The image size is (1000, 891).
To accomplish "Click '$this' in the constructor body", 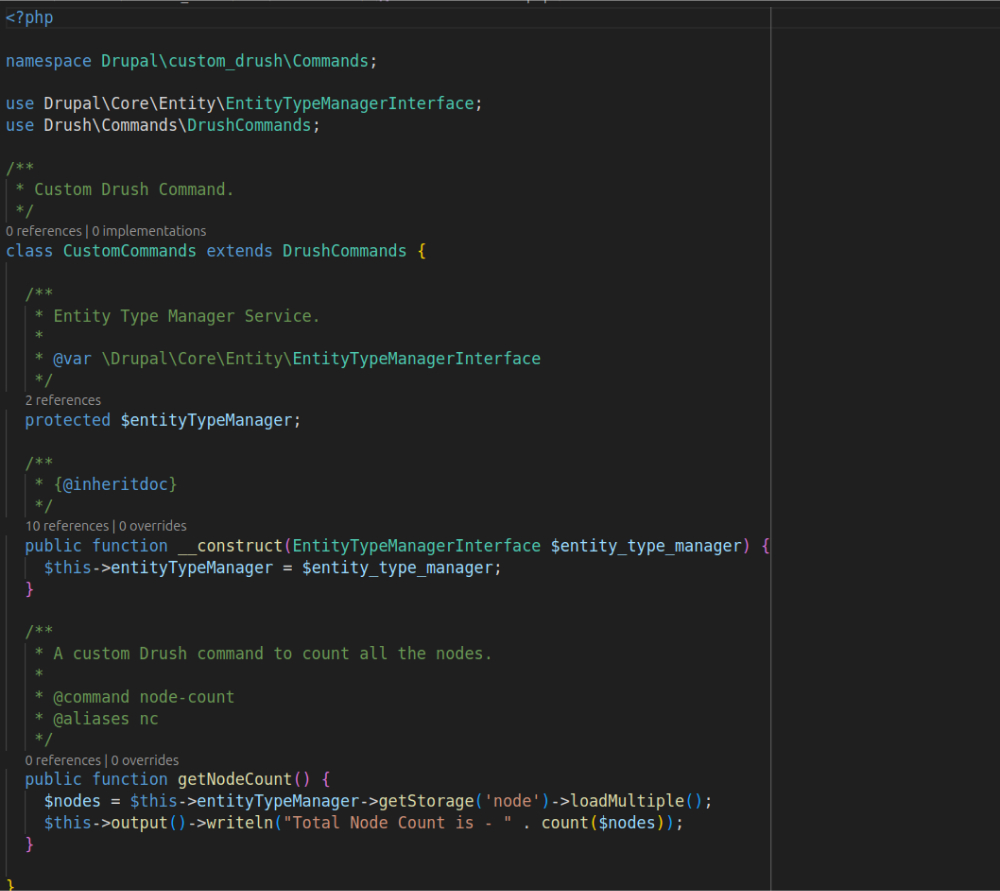I will tap(68, 568).
